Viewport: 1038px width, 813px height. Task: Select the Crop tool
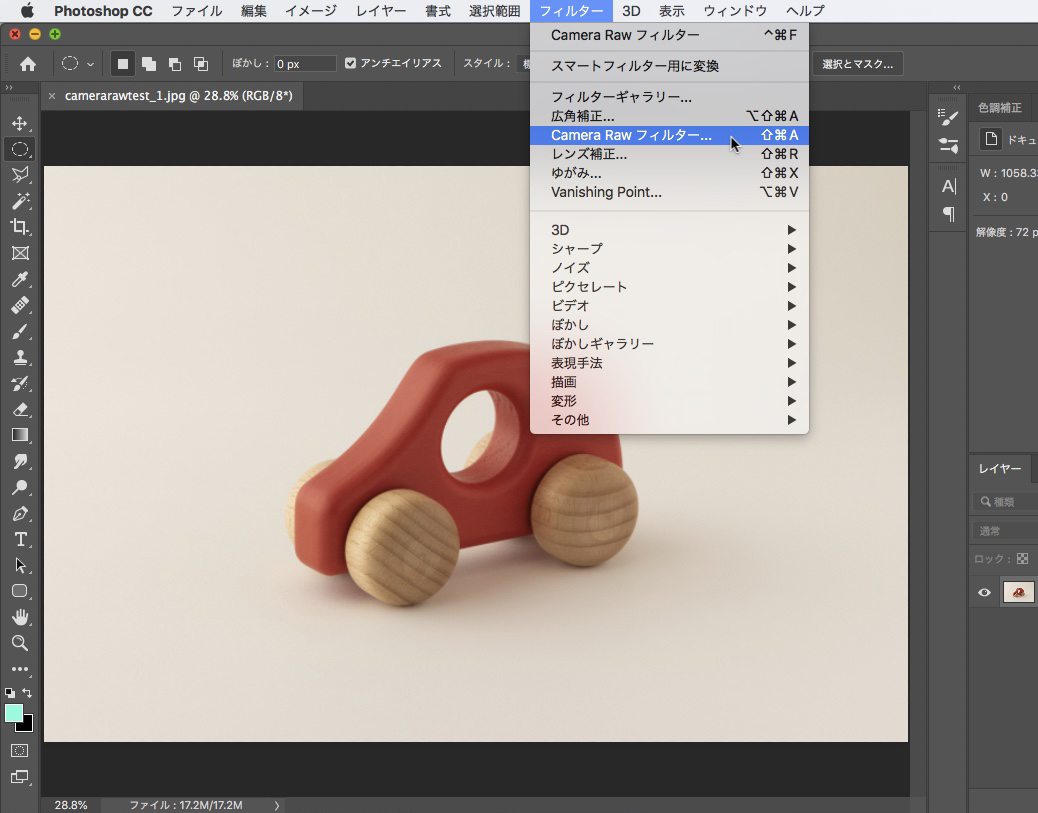pyautogui.click(x=19, y=227)
